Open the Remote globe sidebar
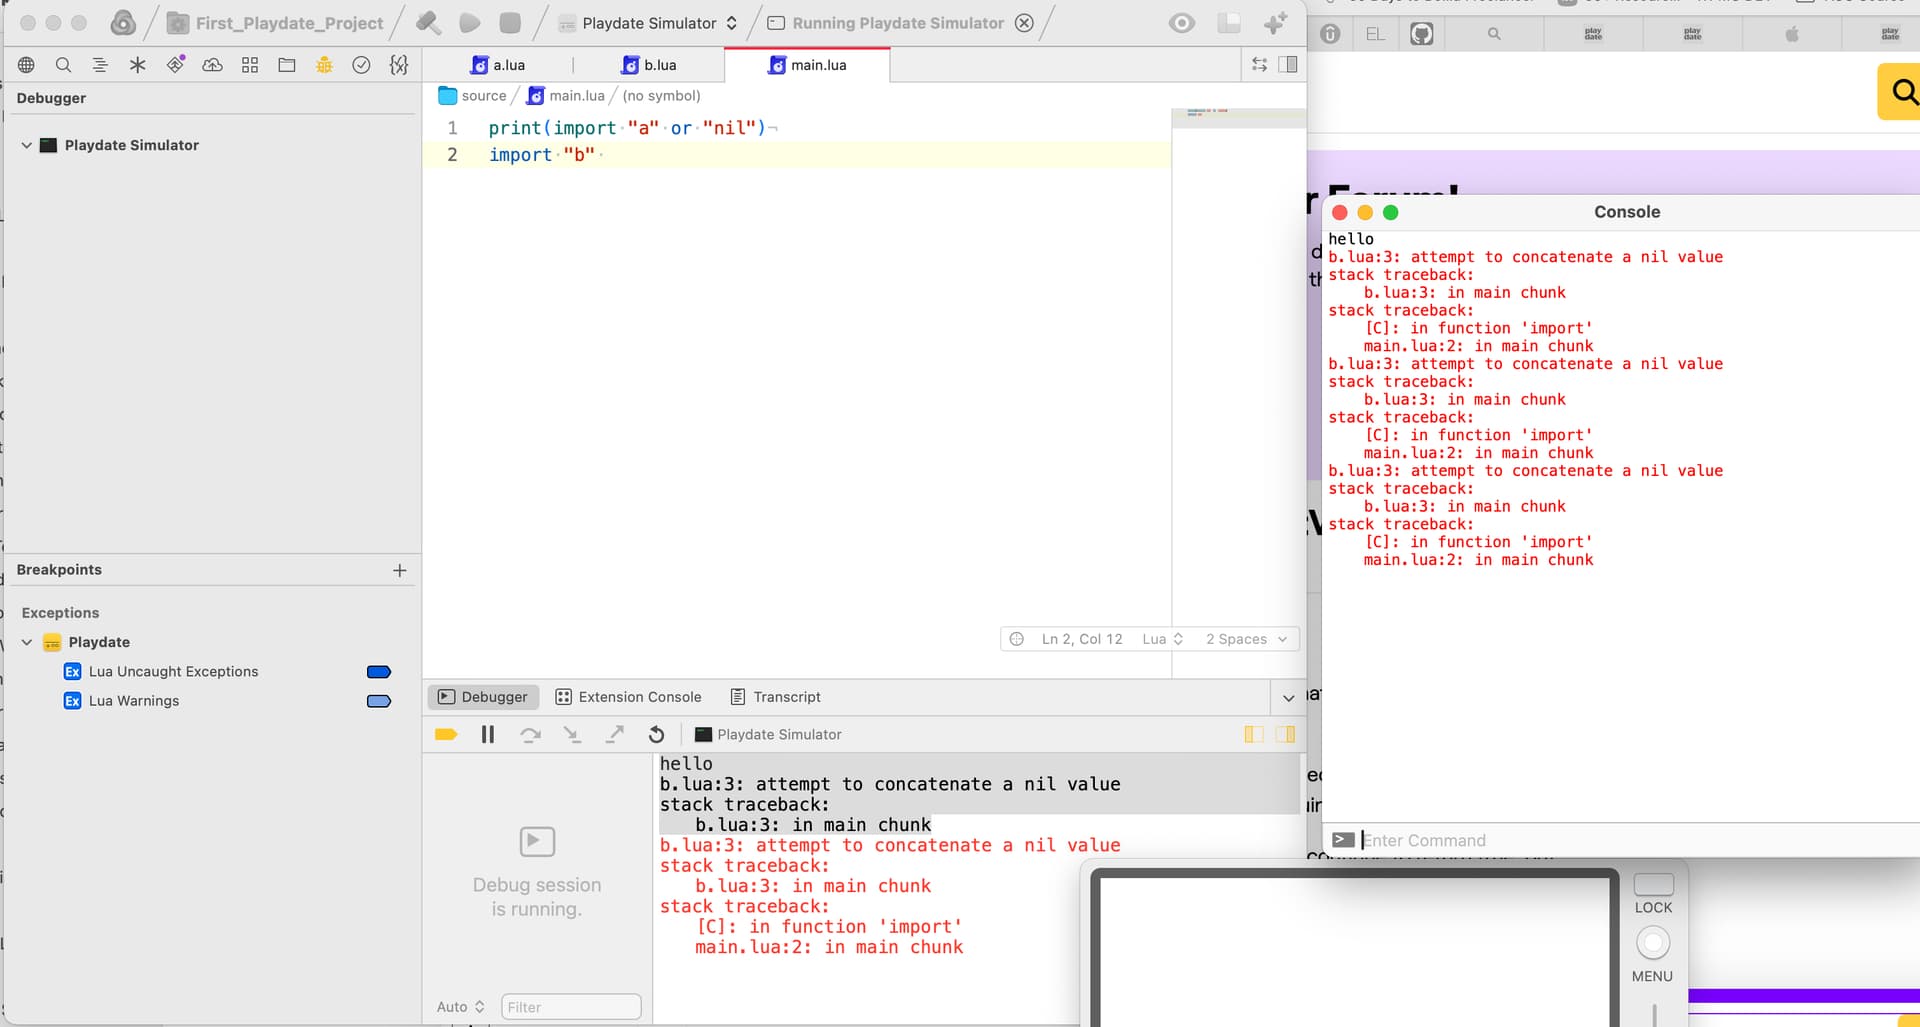1920x1027 pixels. coord(26,65)
